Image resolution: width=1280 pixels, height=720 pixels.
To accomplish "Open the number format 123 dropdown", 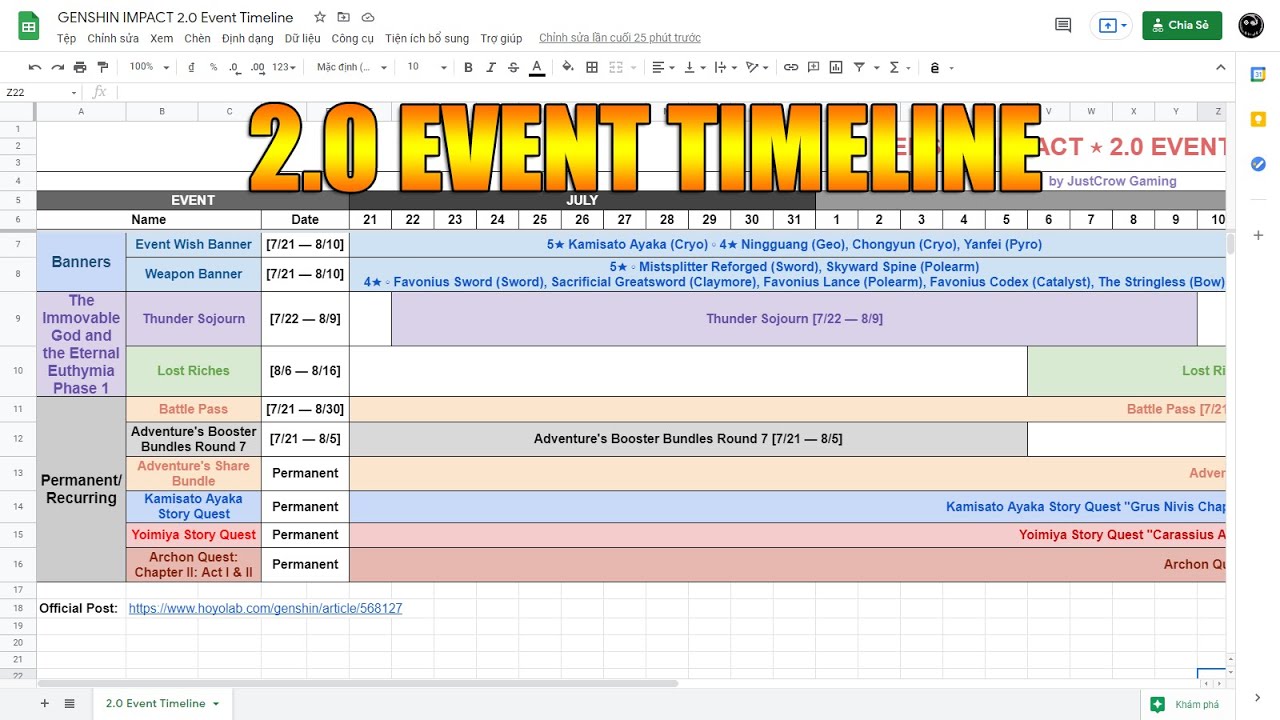I will [285, 67].
